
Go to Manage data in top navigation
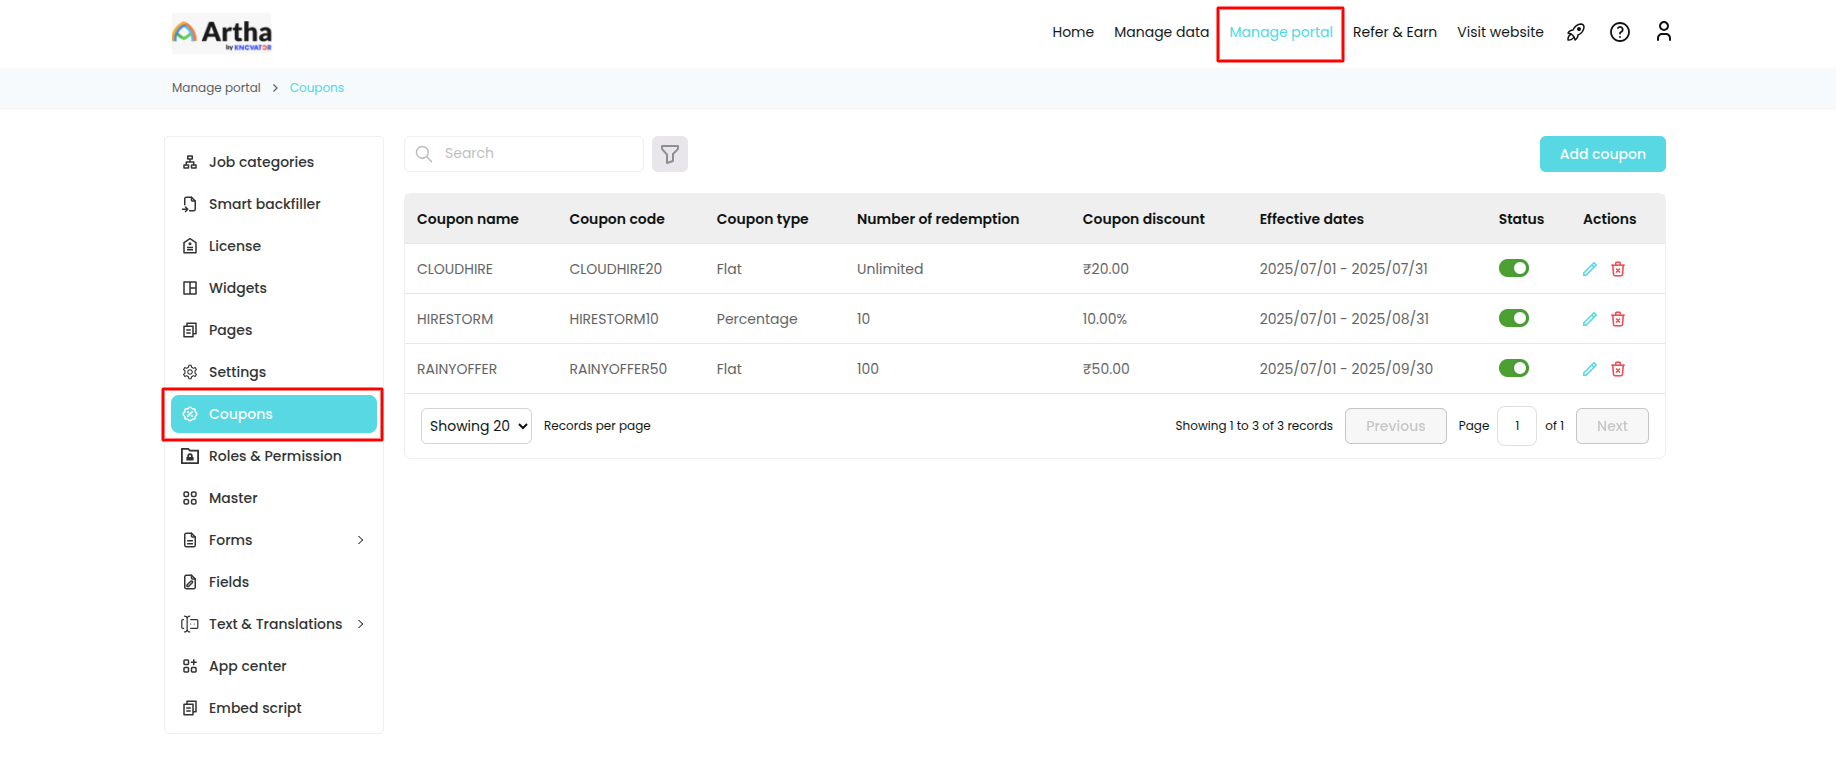1161,32
